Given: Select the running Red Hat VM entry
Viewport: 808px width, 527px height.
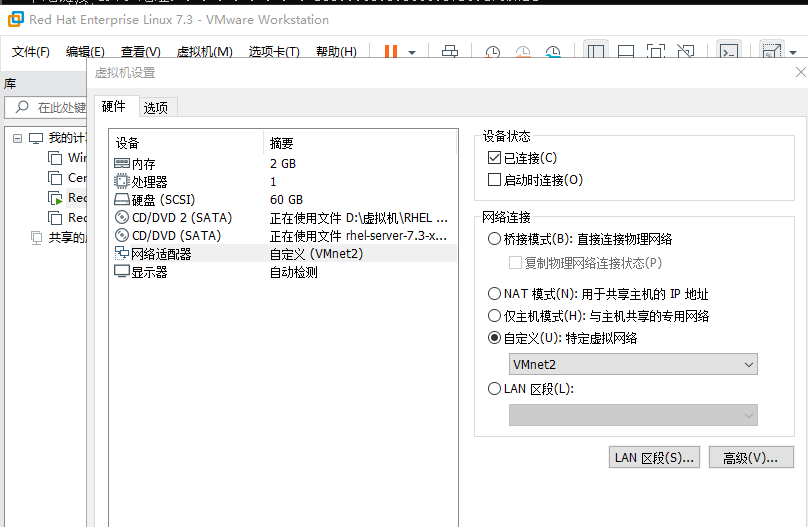Looking at the screenshot, I should coord(67,198).
